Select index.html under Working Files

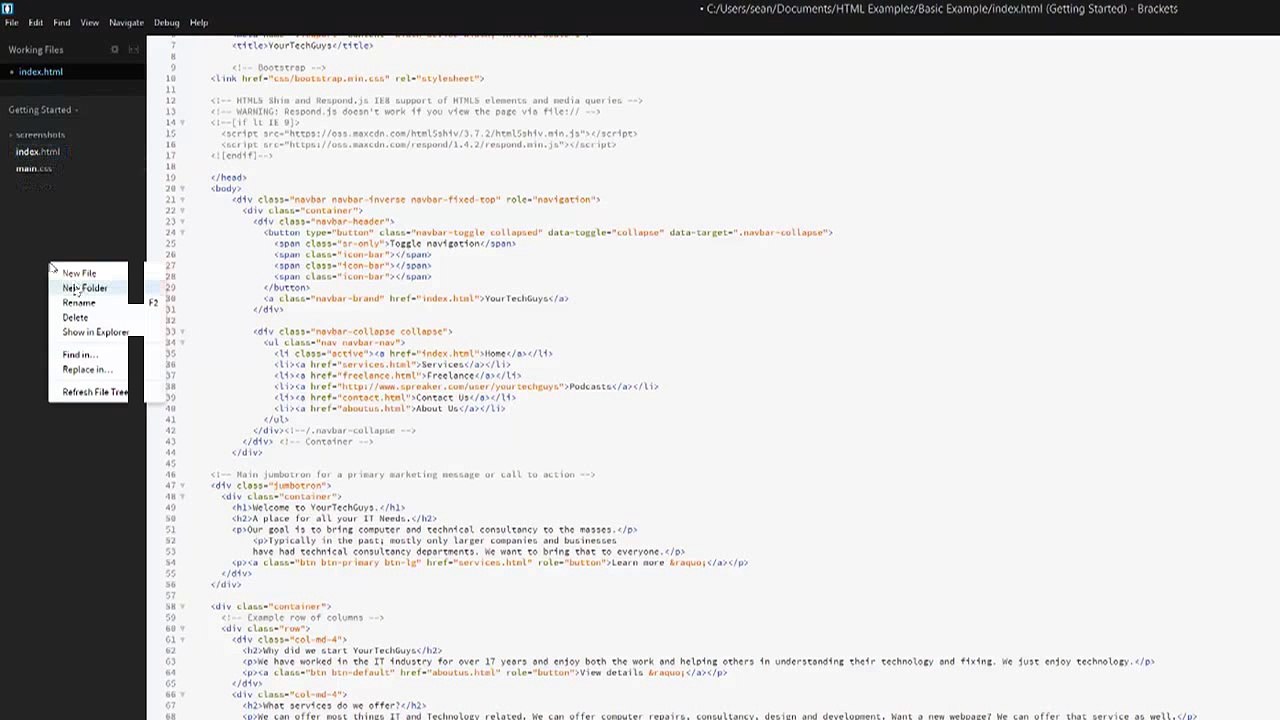[40, 72]
